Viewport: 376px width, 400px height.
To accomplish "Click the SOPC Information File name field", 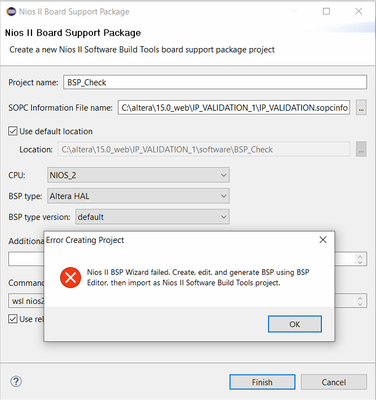I will point(234,108).
